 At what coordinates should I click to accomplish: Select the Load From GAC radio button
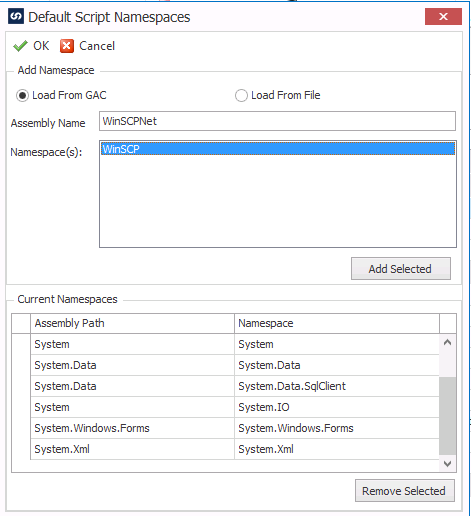point(22,95)
